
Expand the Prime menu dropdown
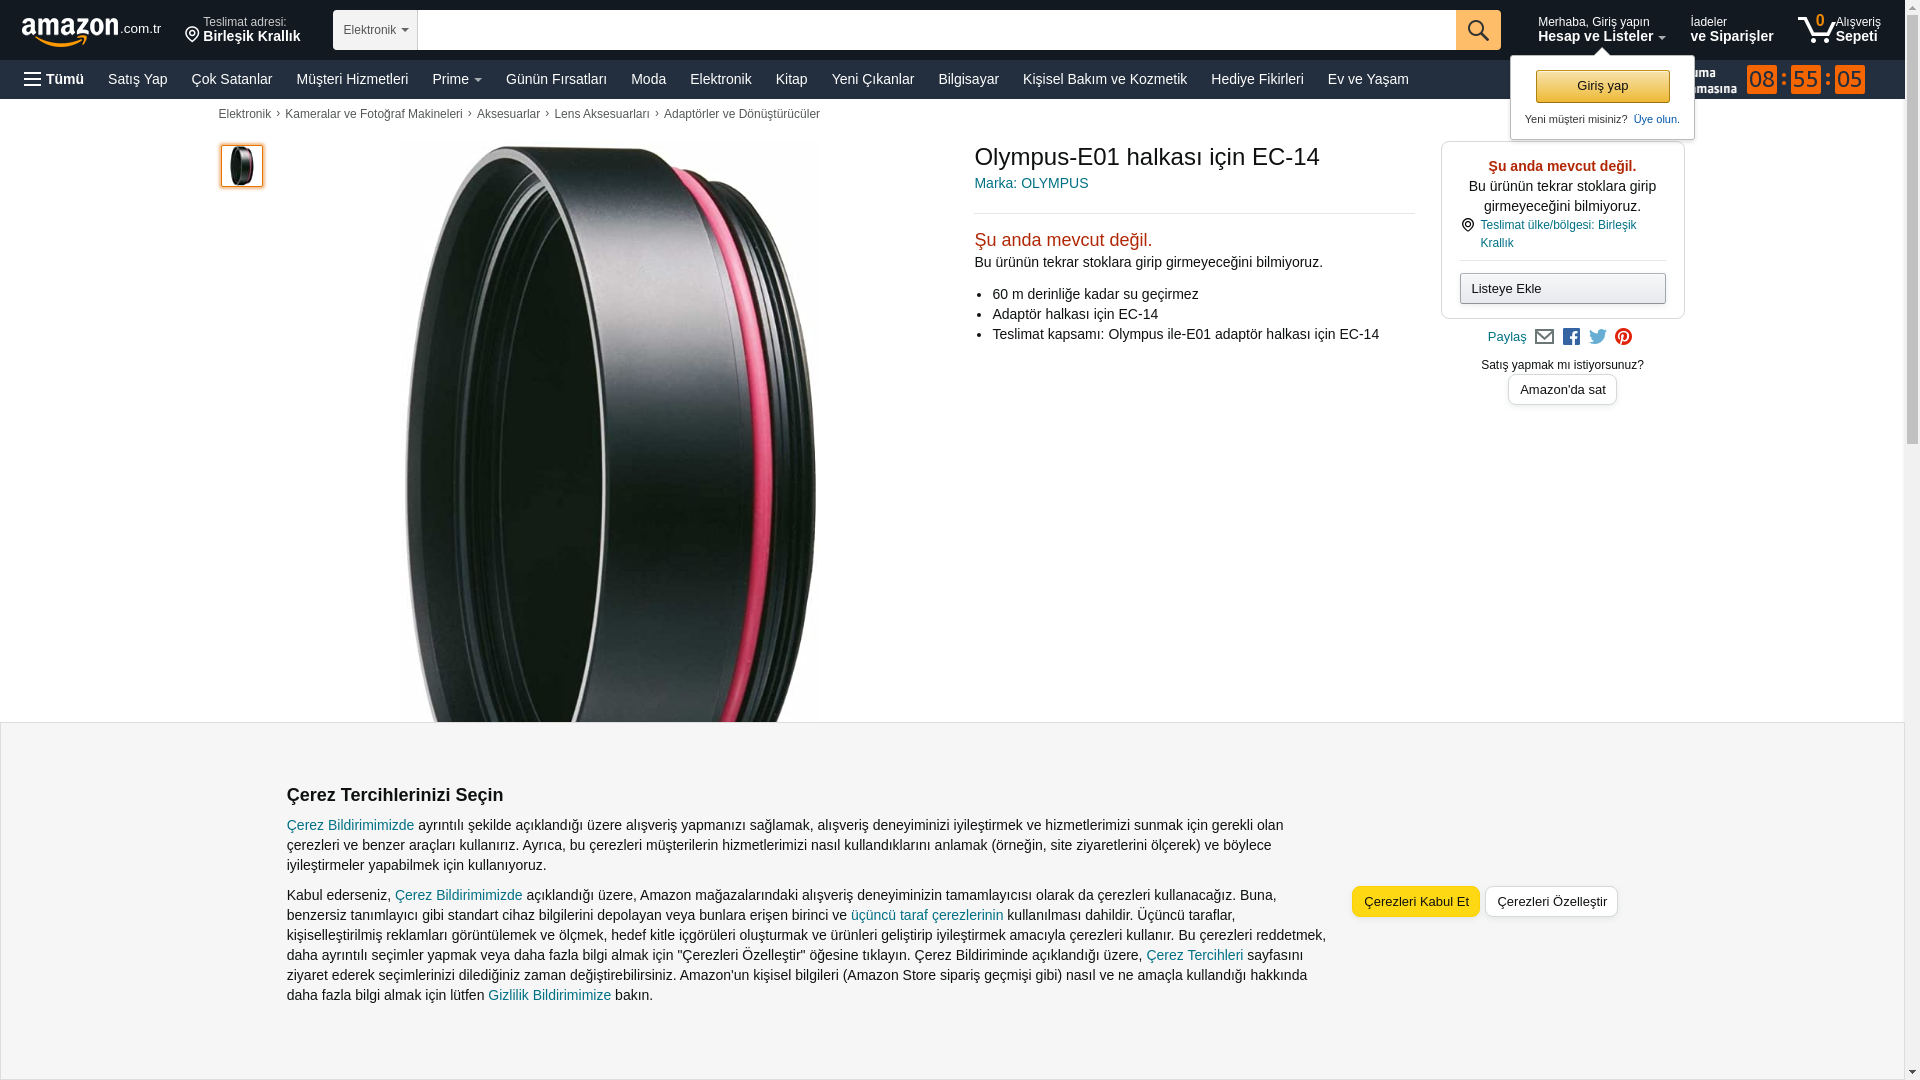(x=457, y=79)
